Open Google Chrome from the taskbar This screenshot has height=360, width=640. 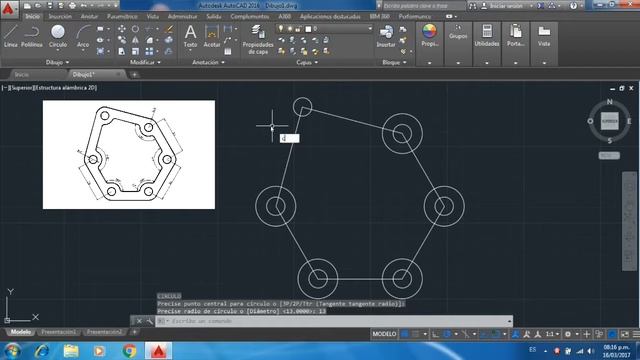(x=129, y=351)
